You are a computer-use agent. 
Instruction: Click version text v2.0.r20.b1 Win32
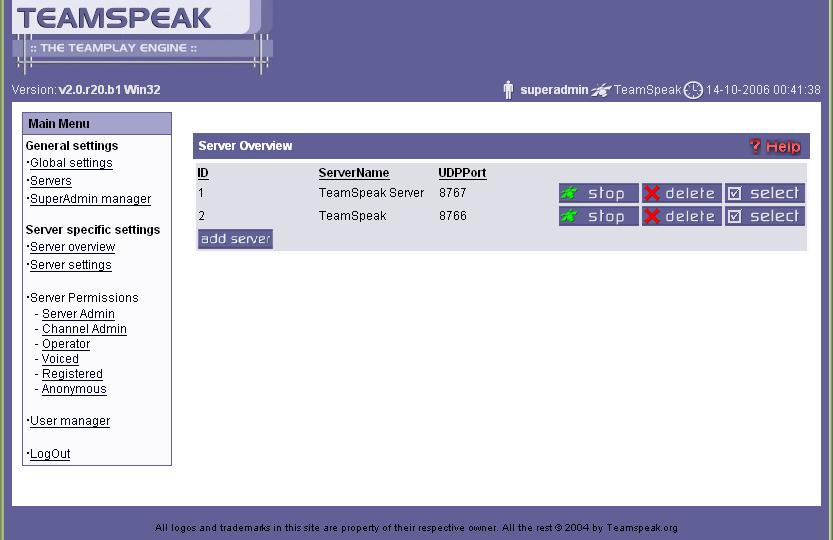[109, 90]
